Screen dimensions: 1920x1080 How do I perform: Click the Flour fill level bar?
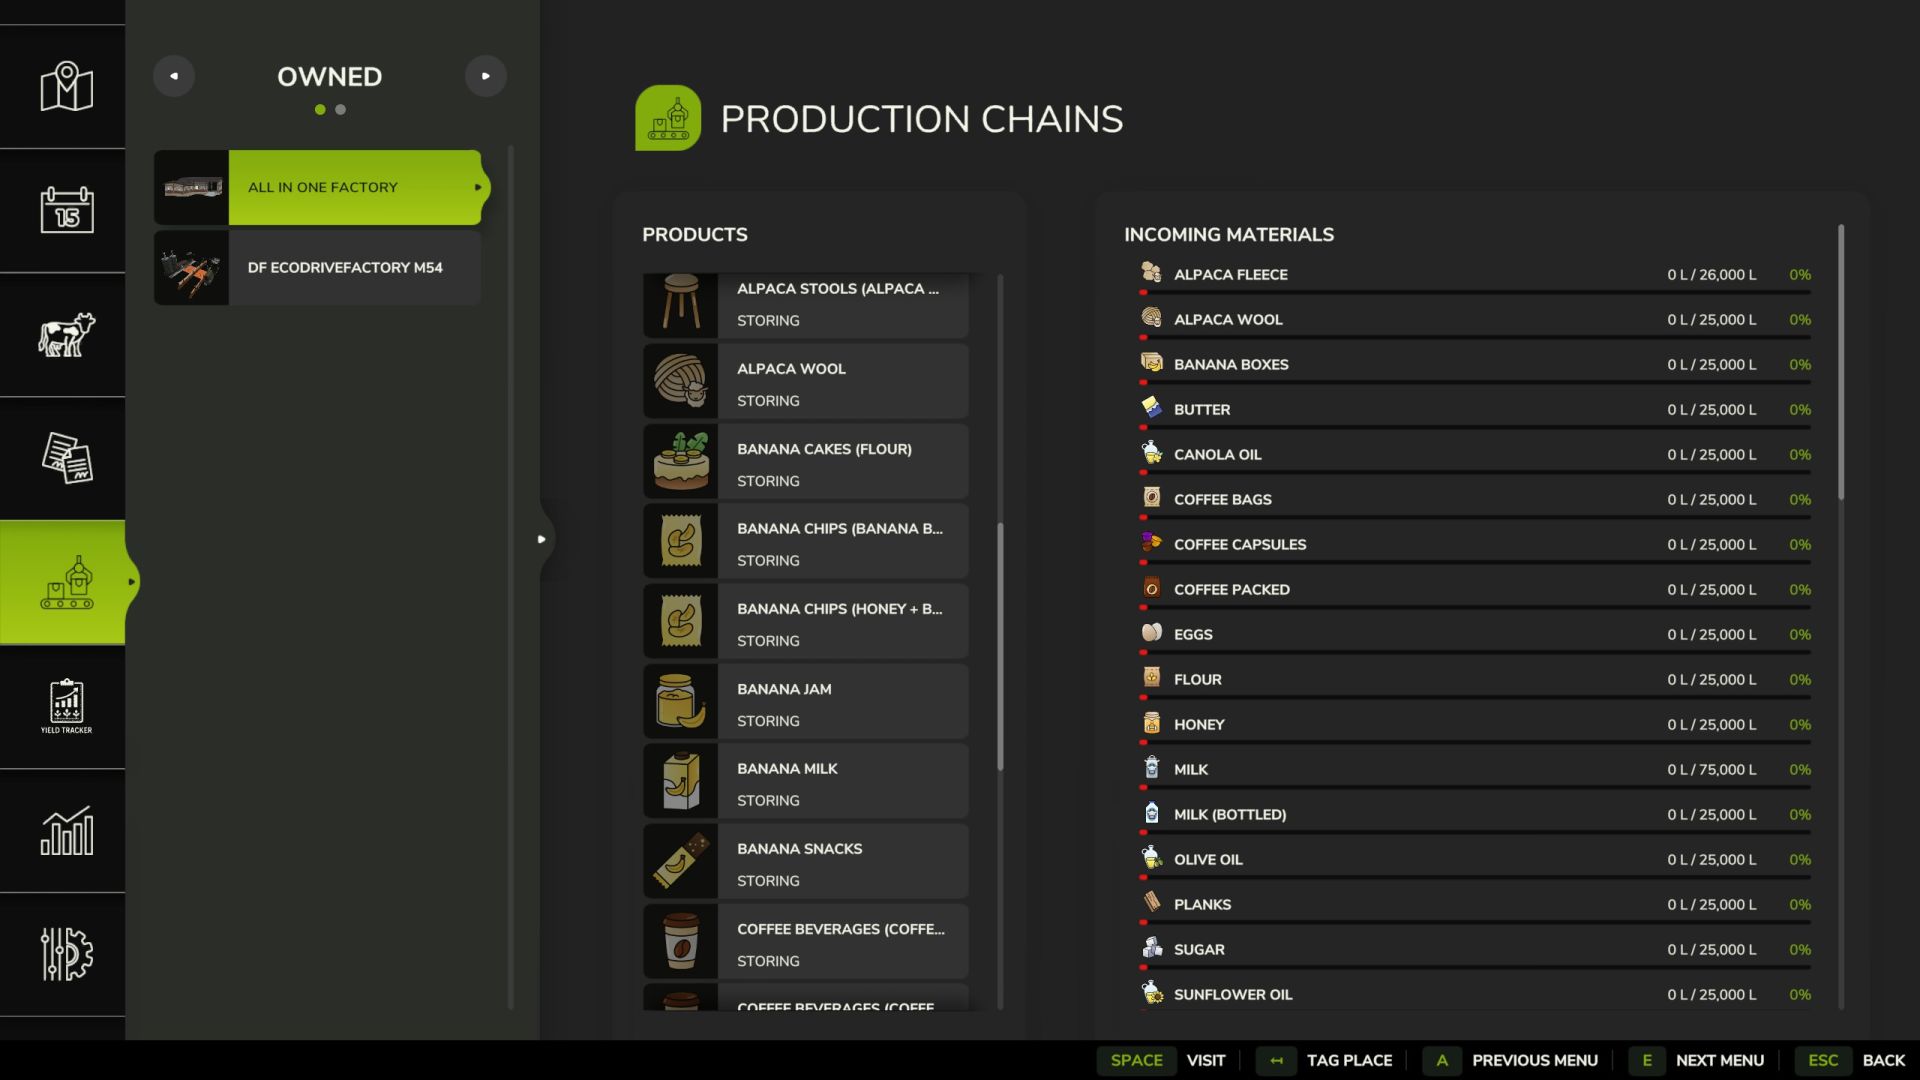coord(1475,697)
